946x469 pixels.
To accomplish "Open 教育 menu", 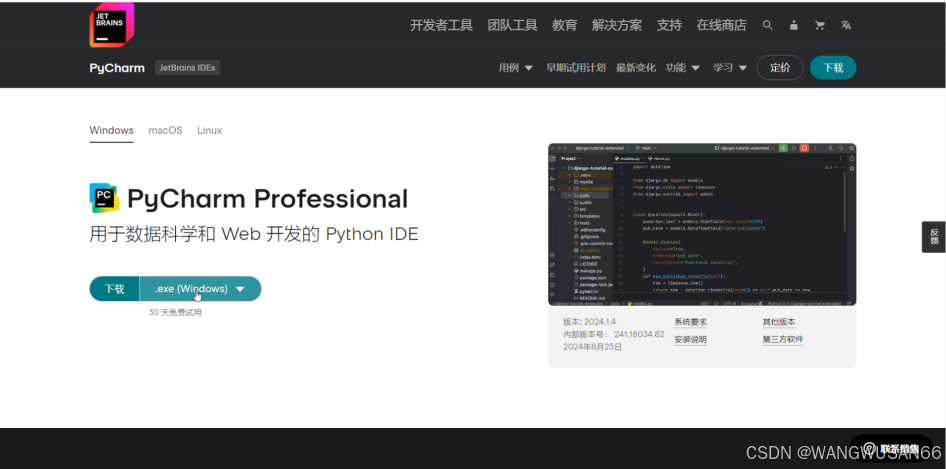I will (x=565, y=25).
